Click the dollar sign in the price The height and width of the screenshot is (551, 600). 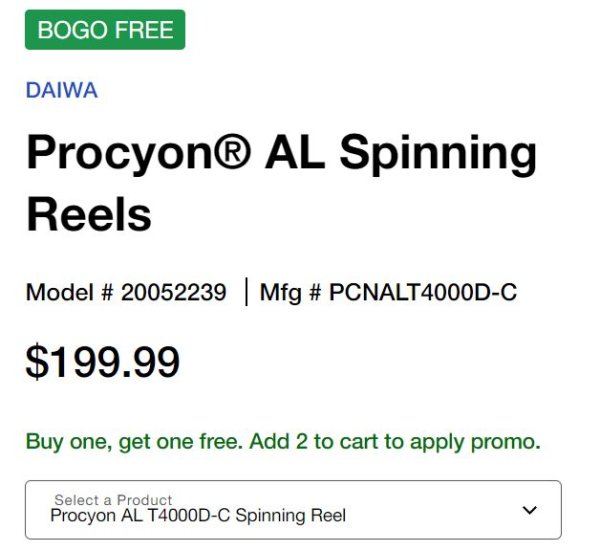[x=37, y=362]
